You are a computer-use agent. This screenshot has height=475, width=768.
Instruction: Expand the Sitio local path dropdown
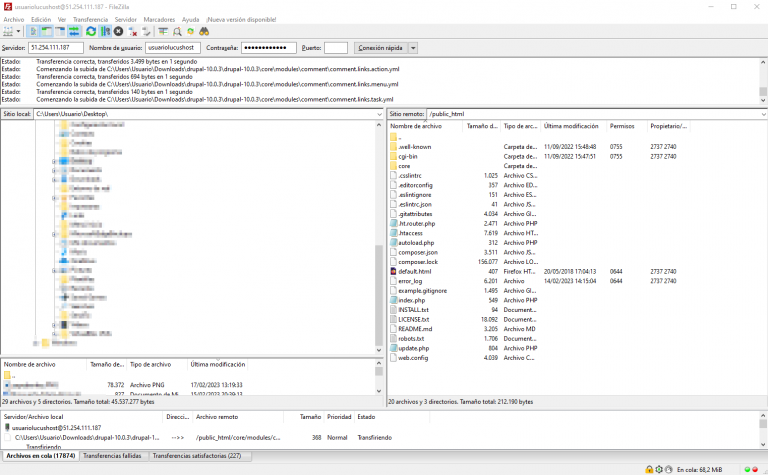tap(379, 114)
